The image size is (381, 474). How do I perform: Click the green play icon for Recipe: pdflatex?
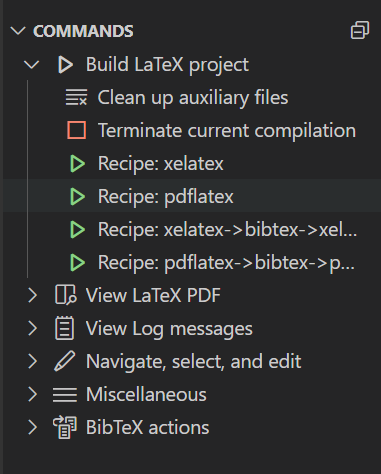coord(77,196)
